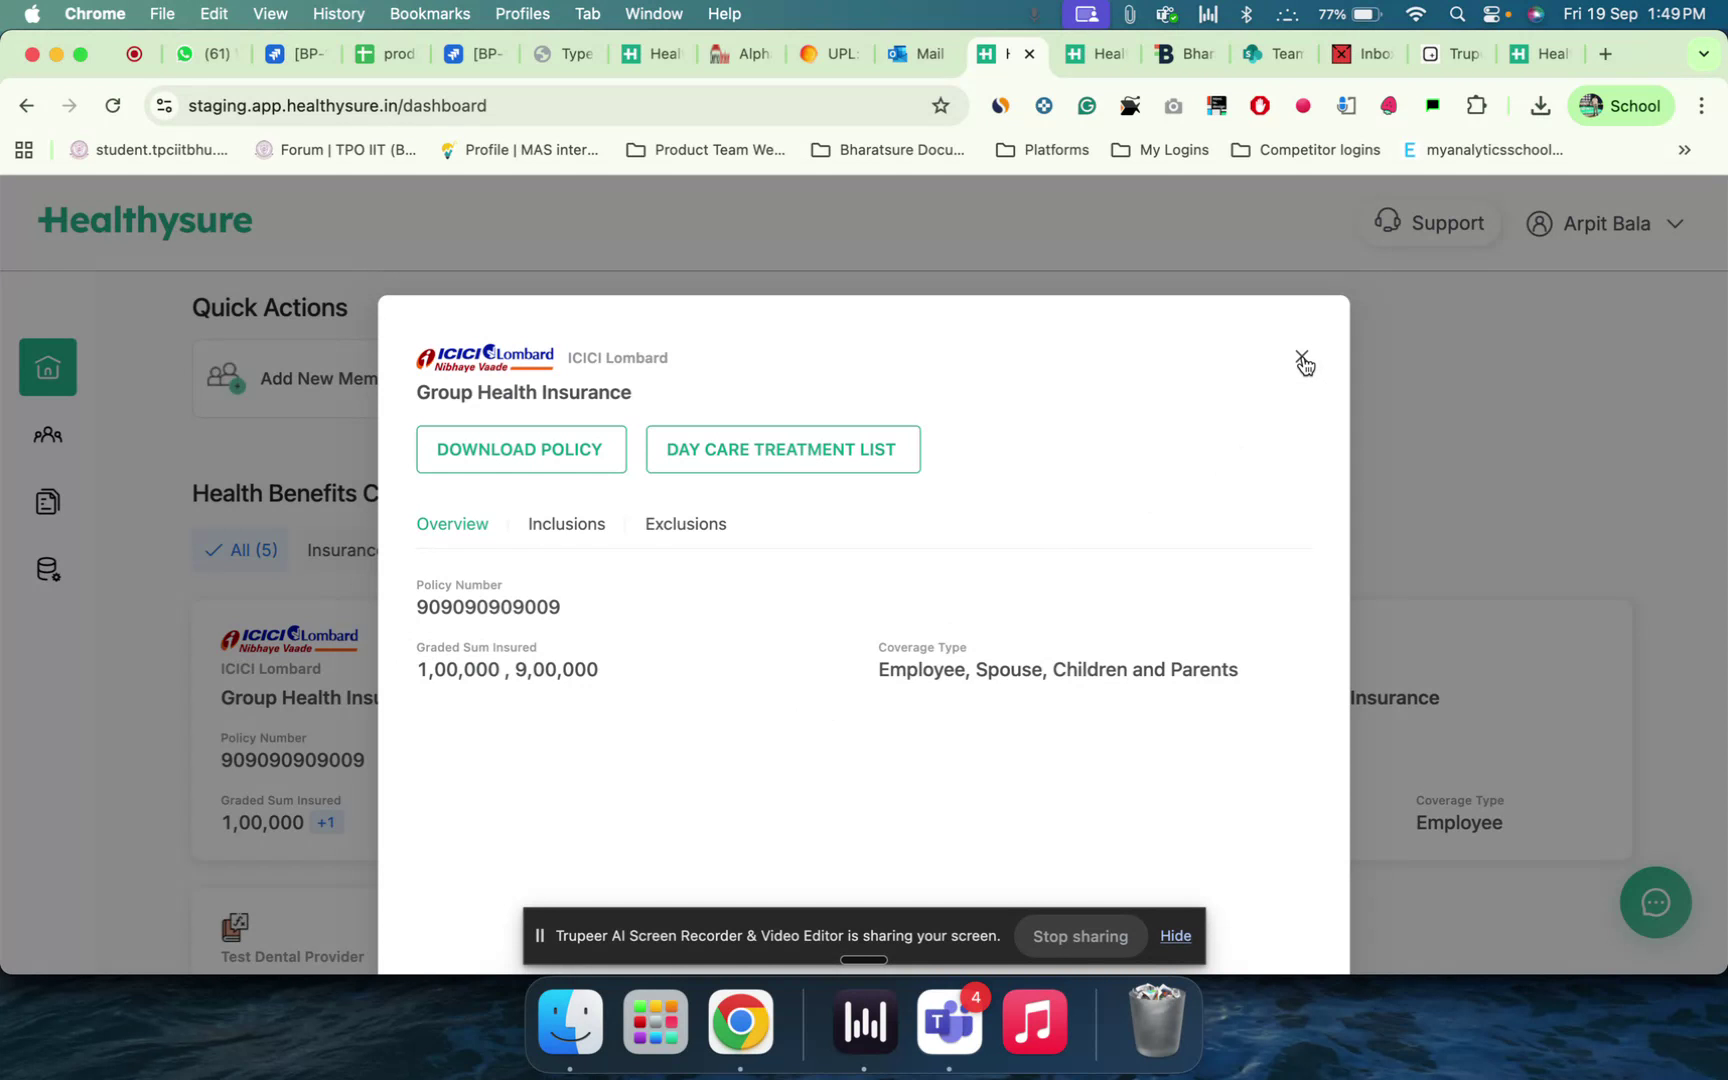Open the Home dashboard from the sidebar
Image resolution: width=1728 pixels, height=1080 pixels.
tap(47, 367)
